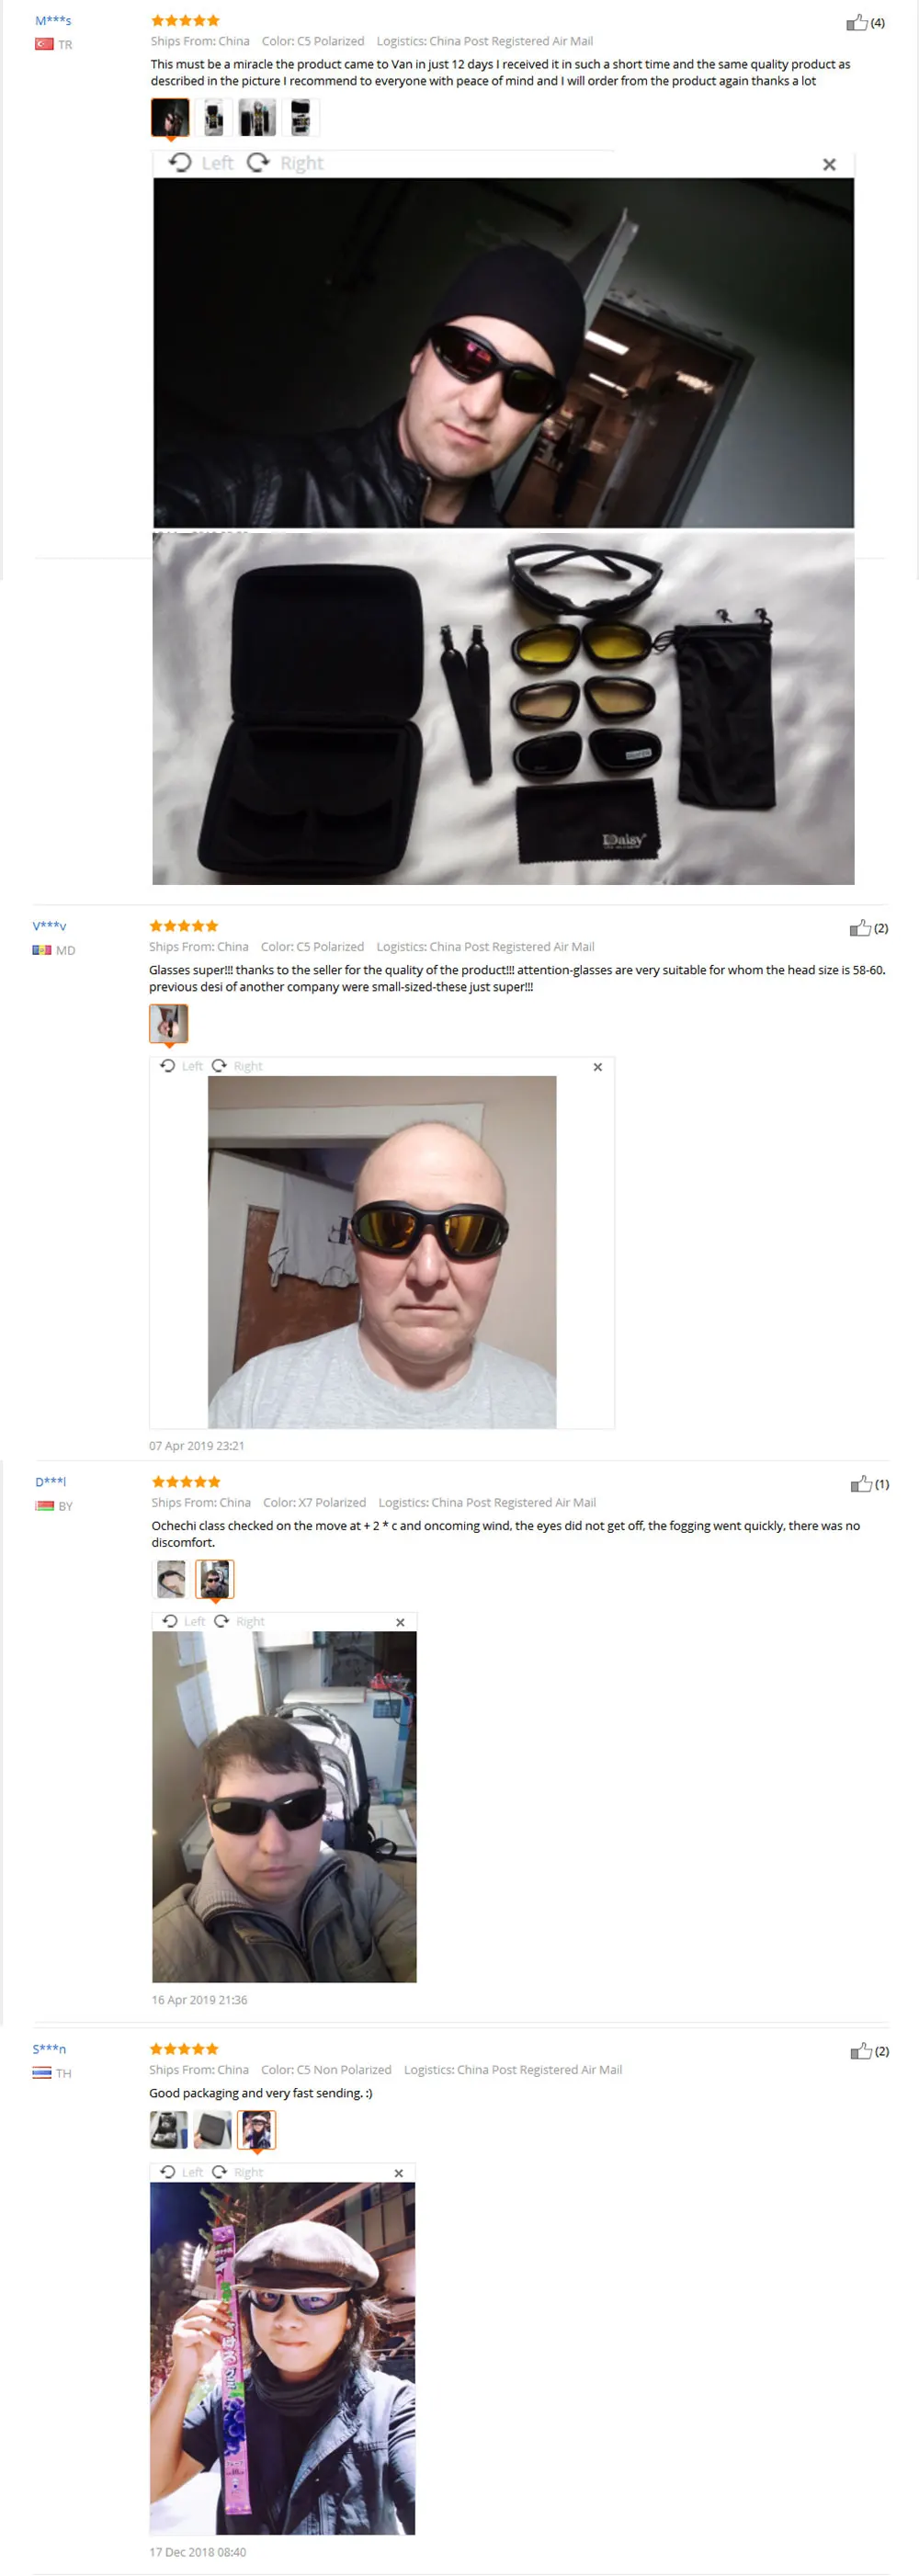The image size is (919, 2576).
Task: Select first thumbnail in D***l review
Action: 171,1579
